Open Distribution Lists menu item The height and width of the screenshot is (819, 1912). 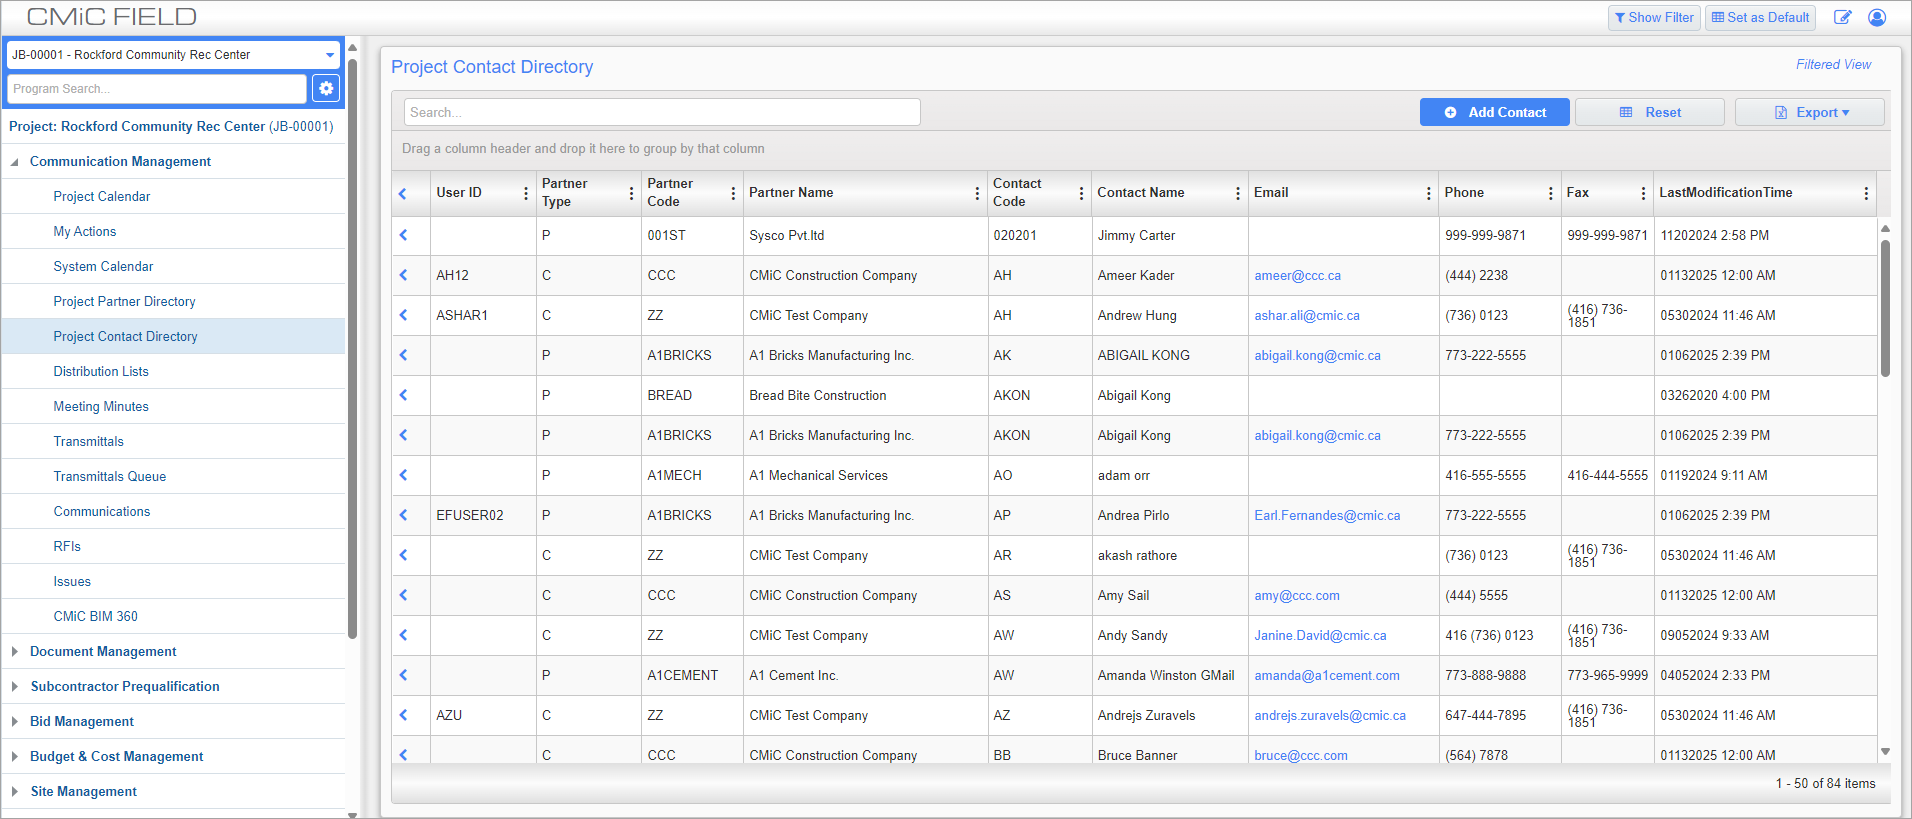(x=101, y=371)
